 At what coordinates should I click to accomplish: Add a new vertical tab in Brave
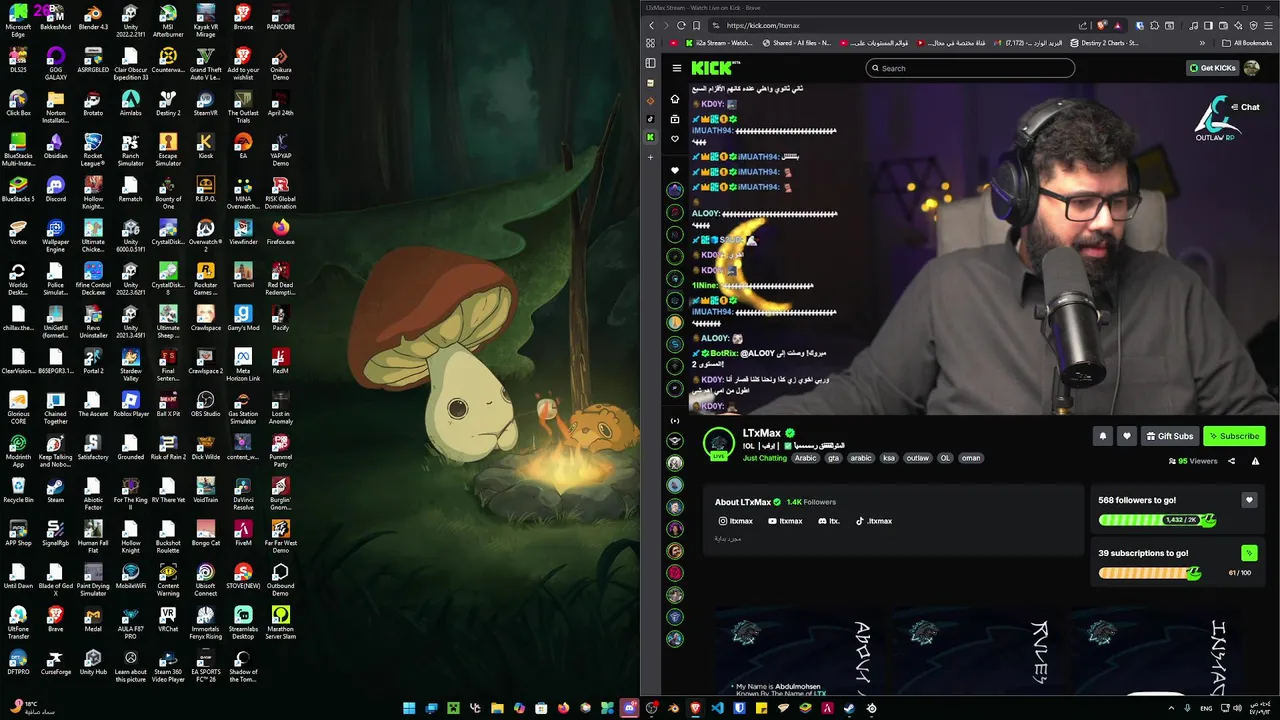coord(650,157)
